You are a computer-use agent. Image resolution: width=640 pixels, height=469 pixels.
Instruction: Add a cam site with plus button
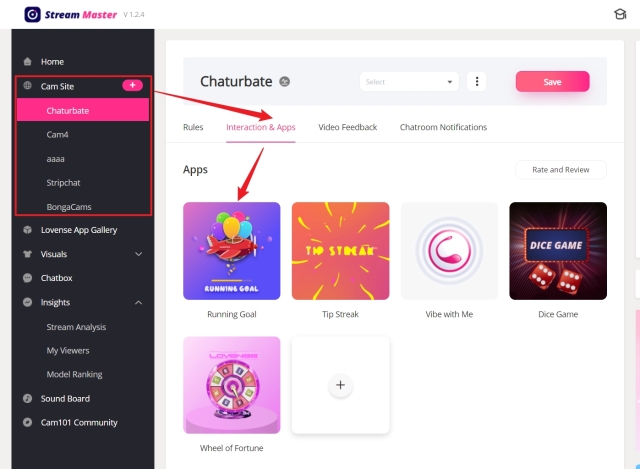tap(132, 85)
